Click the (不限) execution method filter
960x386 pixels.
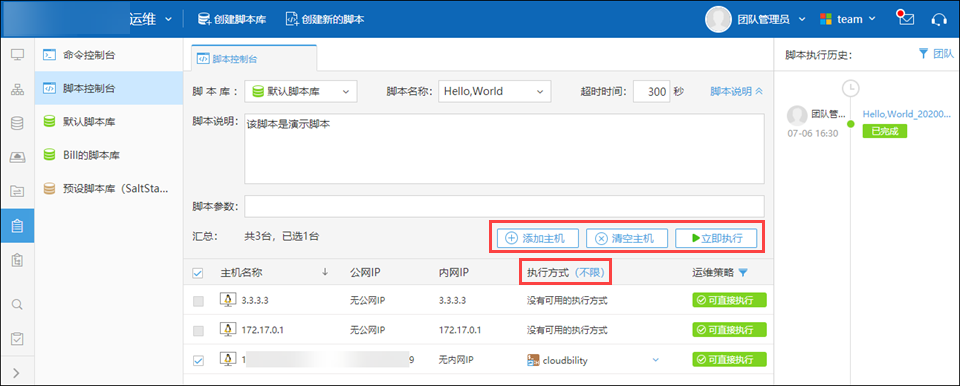point(589,273)
